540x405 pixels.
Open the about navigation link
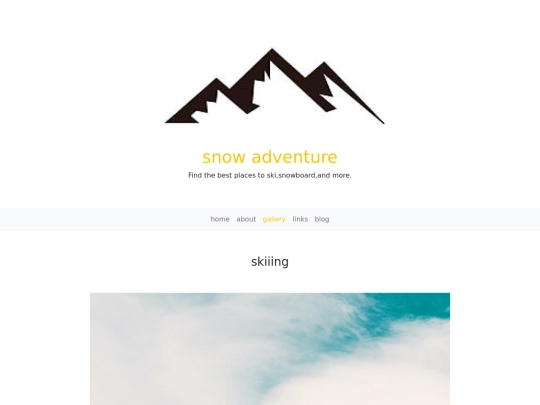click(246, 219)
